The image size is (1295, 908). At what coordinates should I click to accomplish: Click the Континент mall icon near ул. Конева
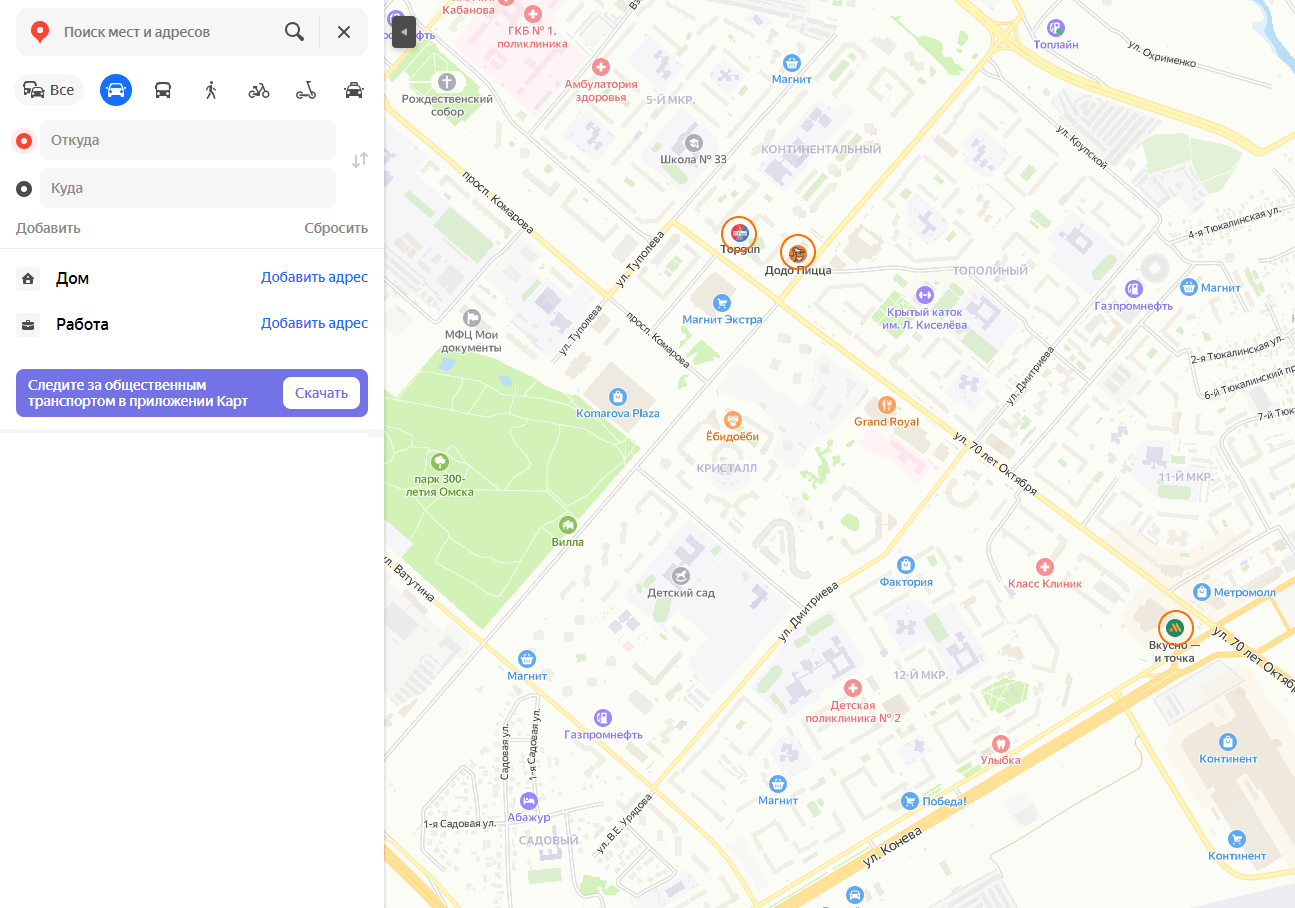point(1228,741)
